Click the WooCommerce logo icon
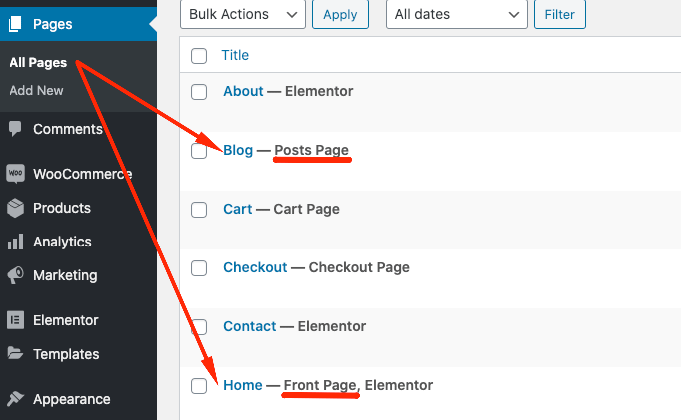Viewport: 681px width, 420px height. (15, 174)
